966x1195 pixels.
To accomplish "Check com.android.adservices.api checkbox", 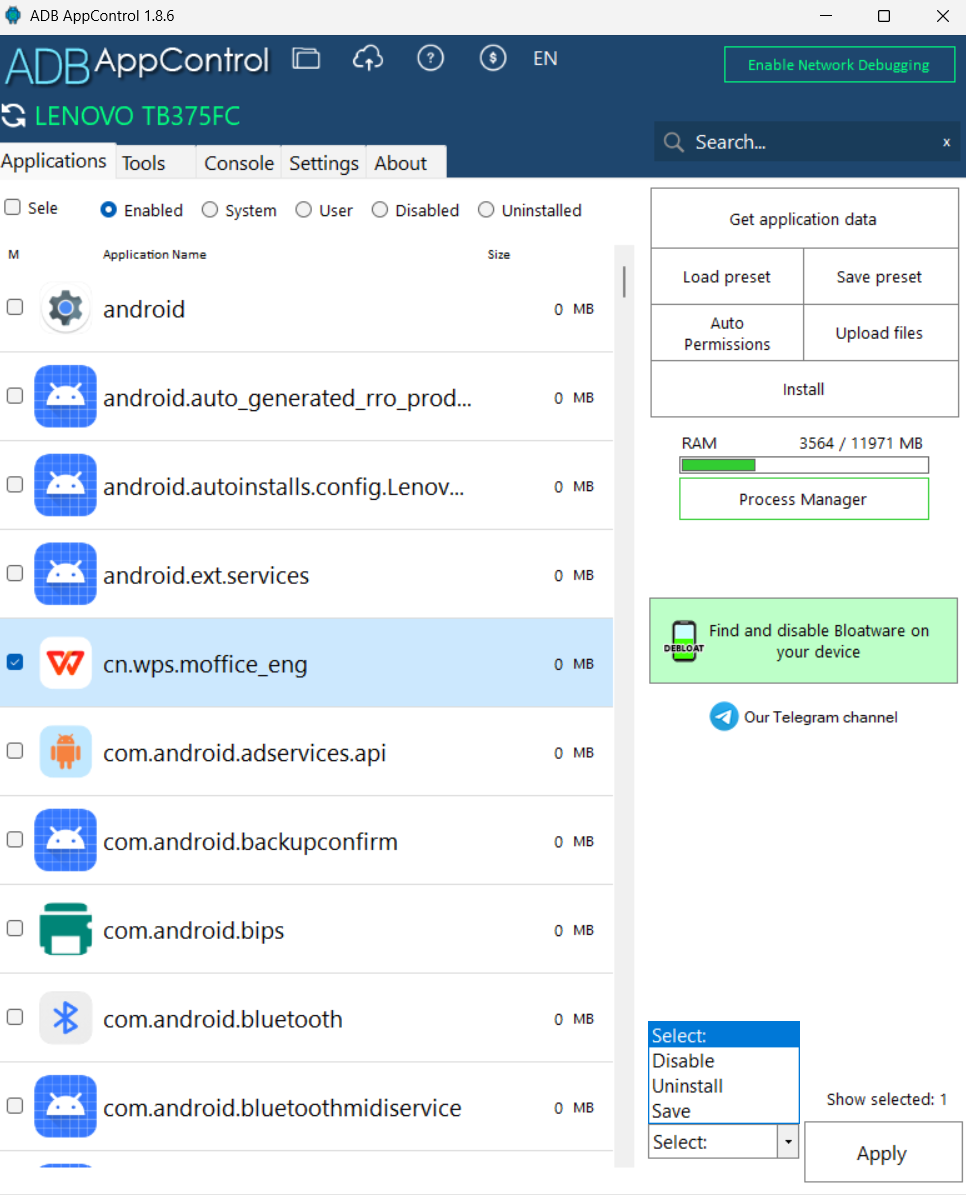I will [x=14, y=751].
